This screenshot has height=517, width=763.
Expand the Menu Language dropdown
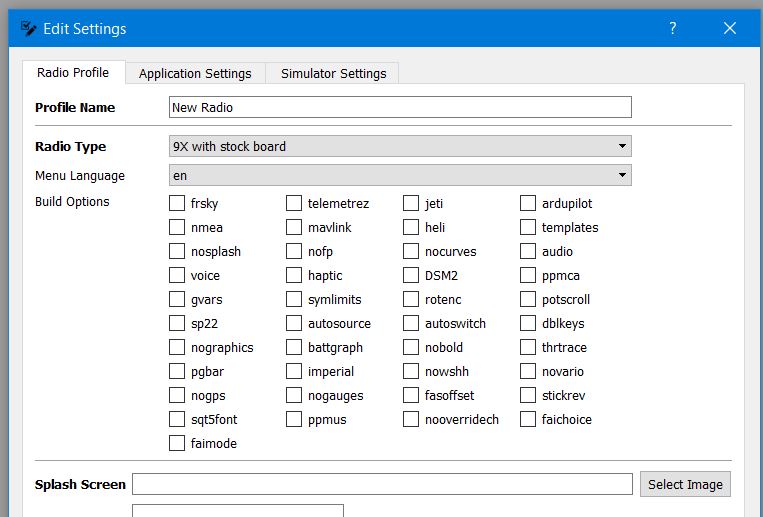pos(400,175)
